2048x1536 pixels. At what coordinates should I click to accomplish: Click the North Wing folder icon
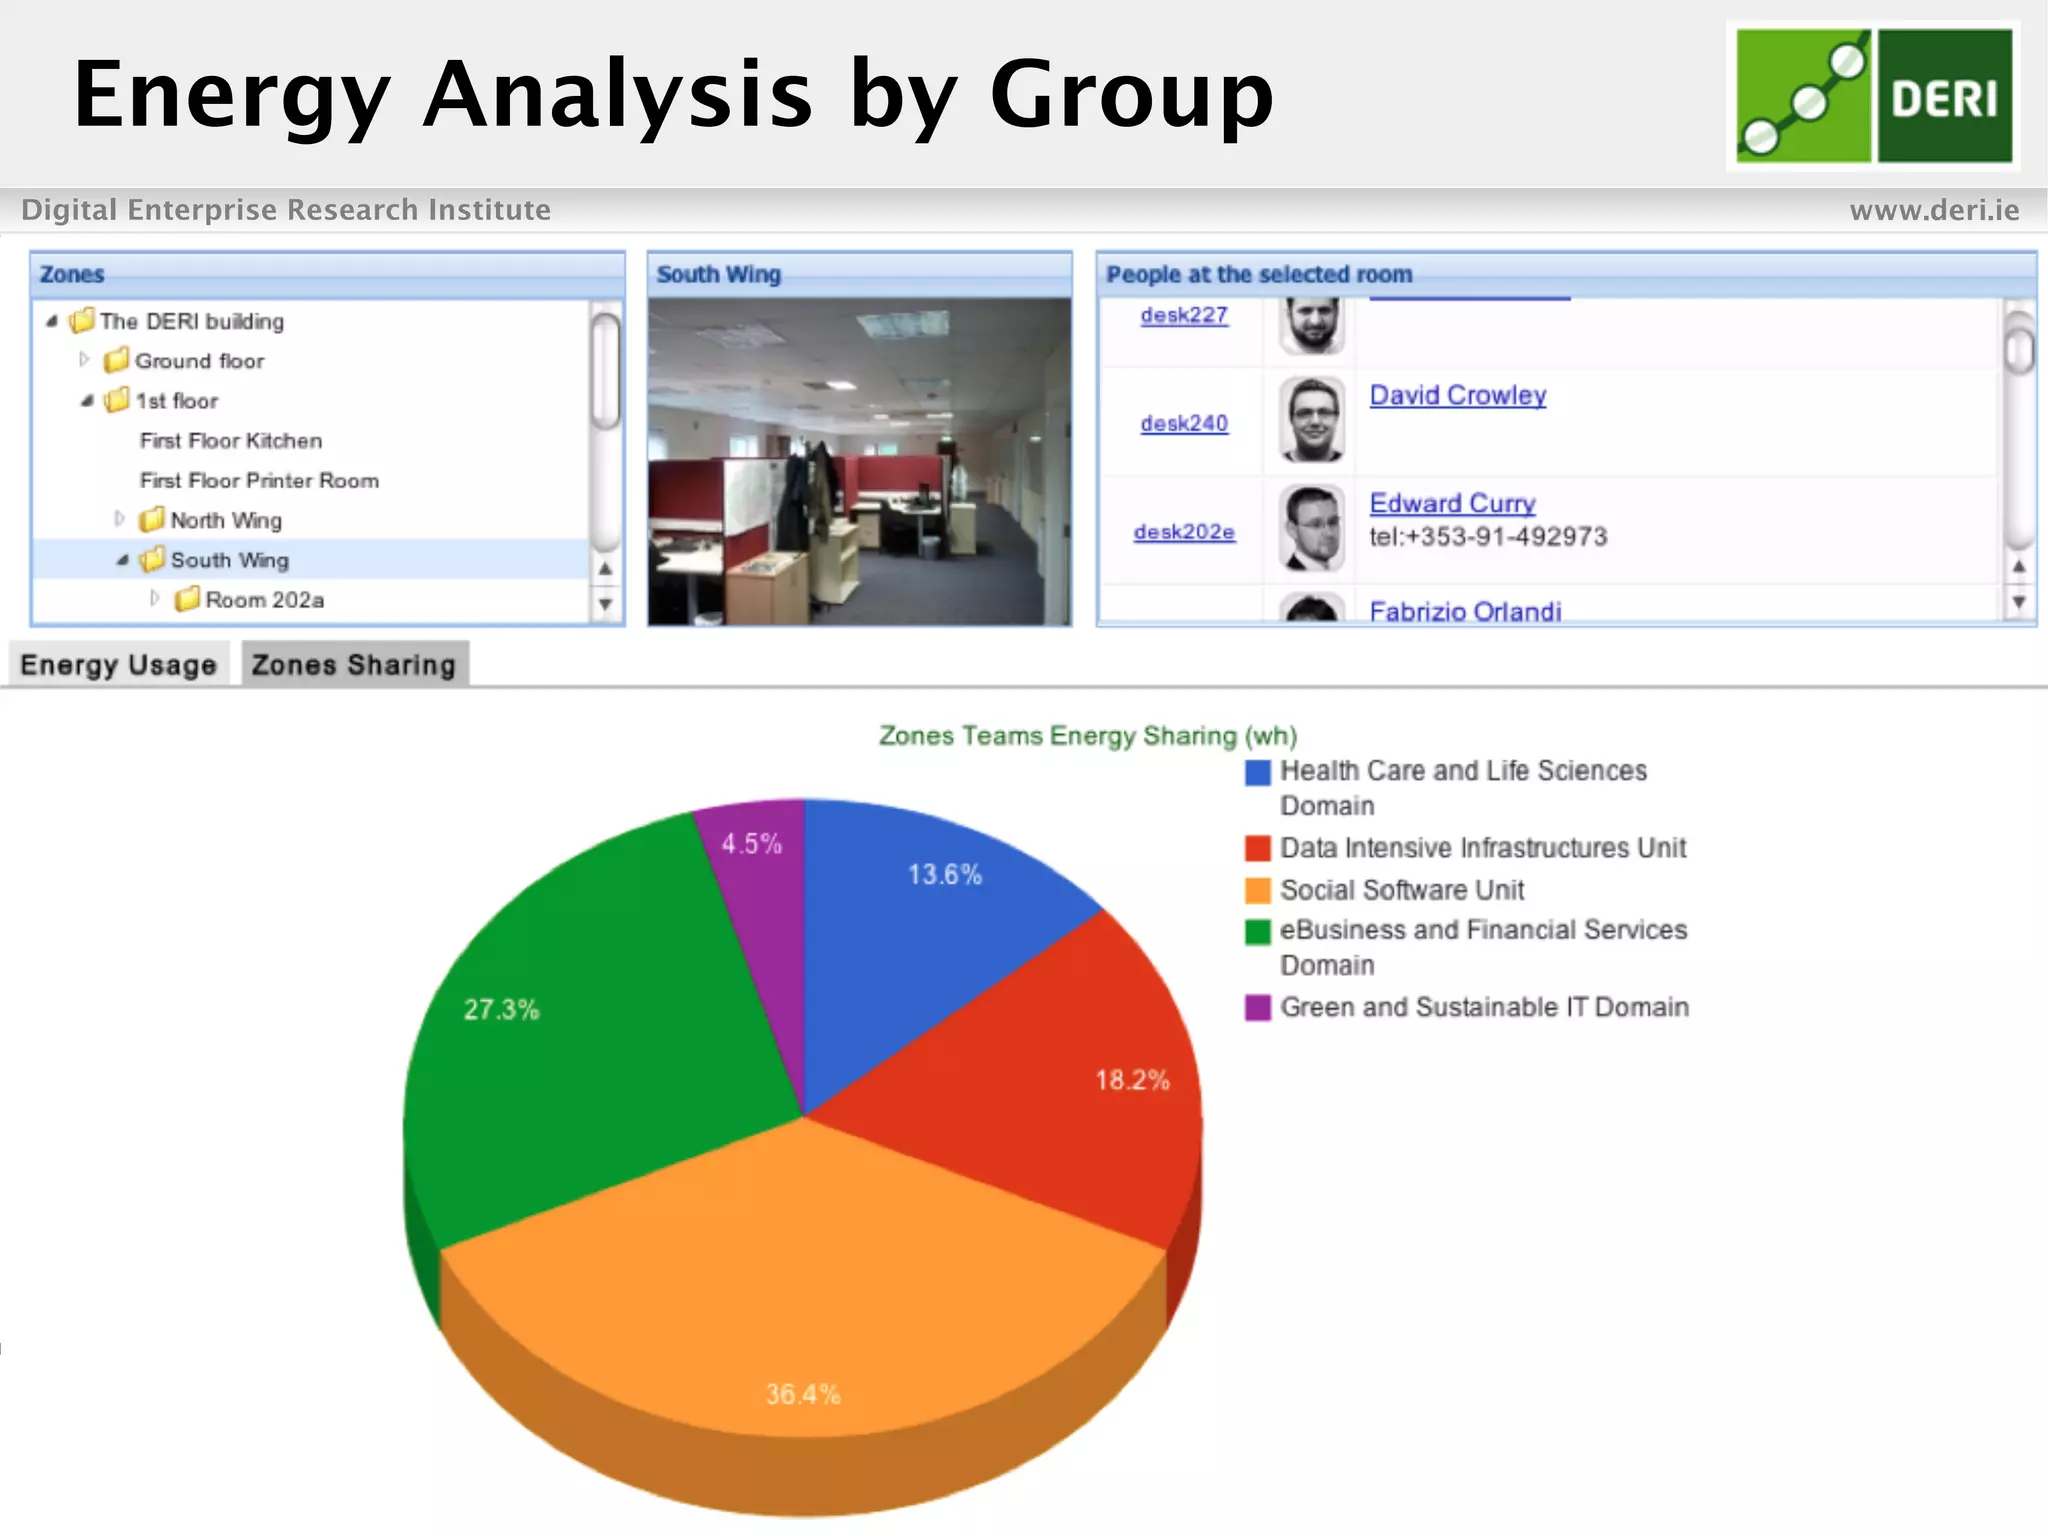[x=152, y=520]
